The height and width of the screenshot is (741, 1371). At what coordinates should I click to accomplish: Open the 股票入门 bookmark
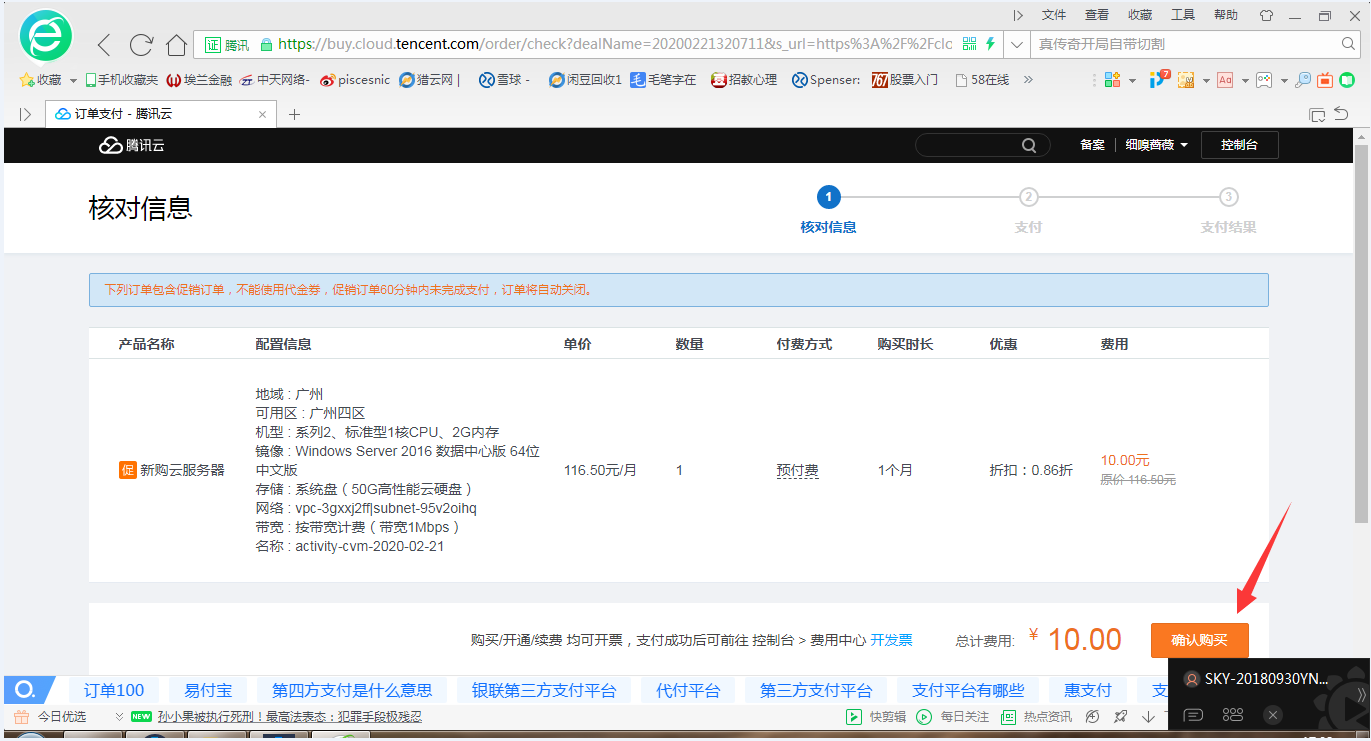[905, 80]
